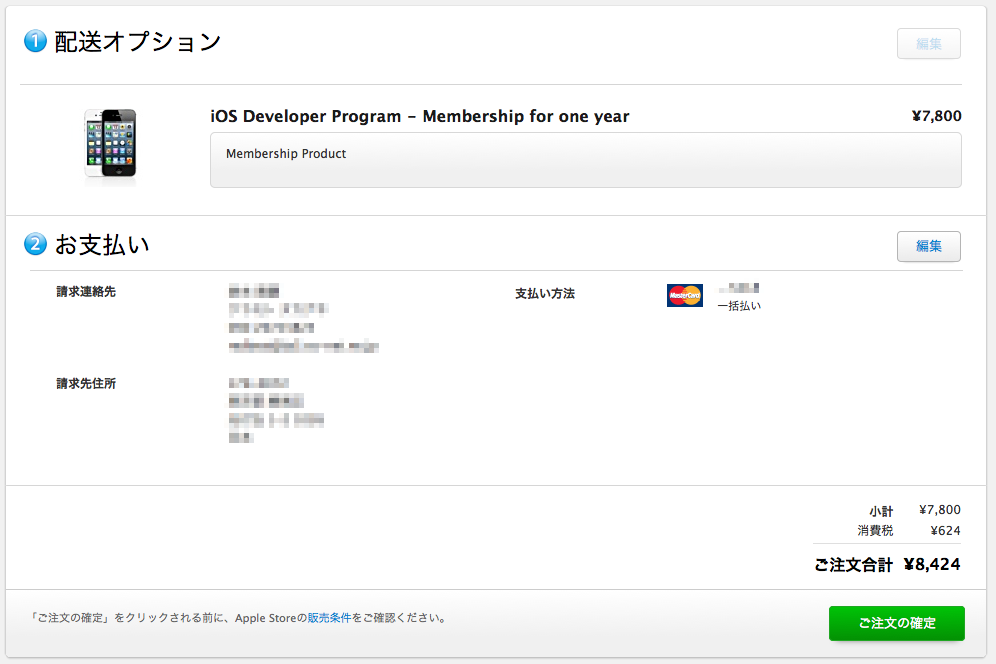Click the step 2 circle icon
The width and height of the screenshot is (996, 664).
pos(35,244)
